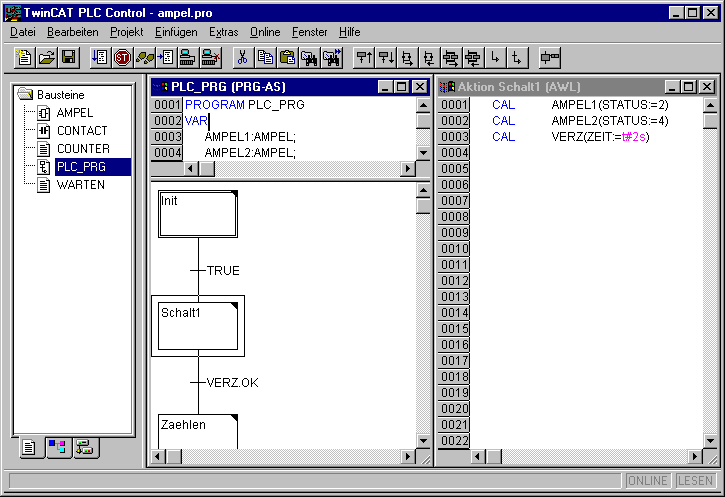Click the Start program run icon
725x497 pixels.
point(100,58)
